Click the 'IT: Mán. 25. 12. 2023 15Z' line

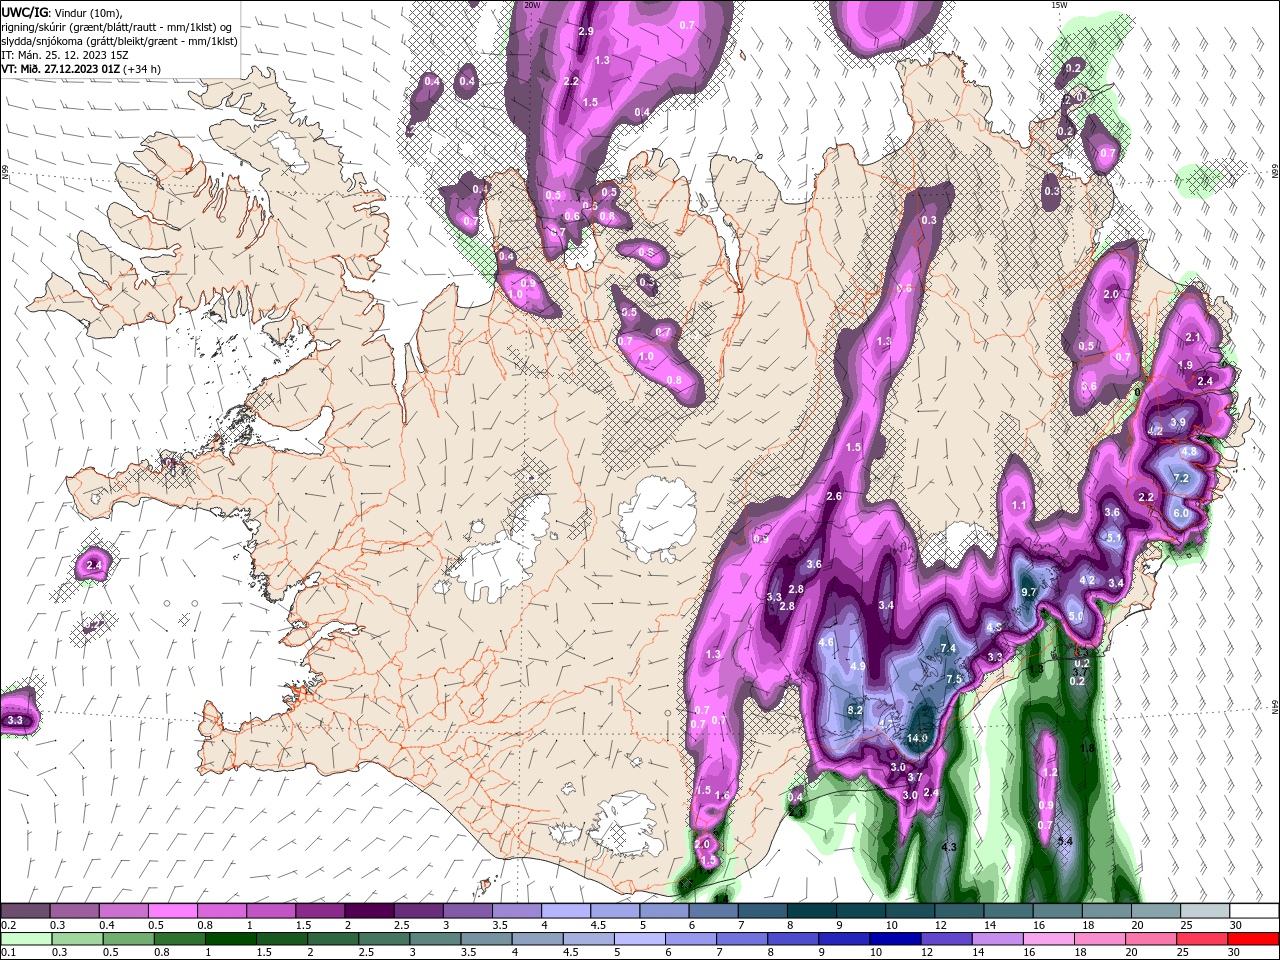pyautogui.click(x=65, y=55)
